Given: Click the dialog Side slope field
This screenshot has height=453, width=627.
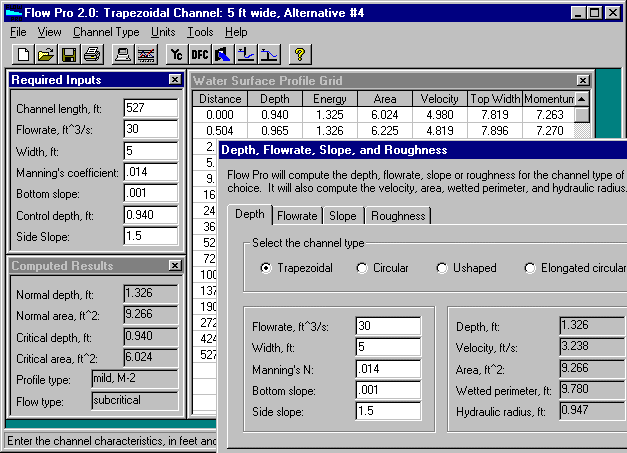Looking at the screenshot, I should pyautogui.click(x=388, y=411).
